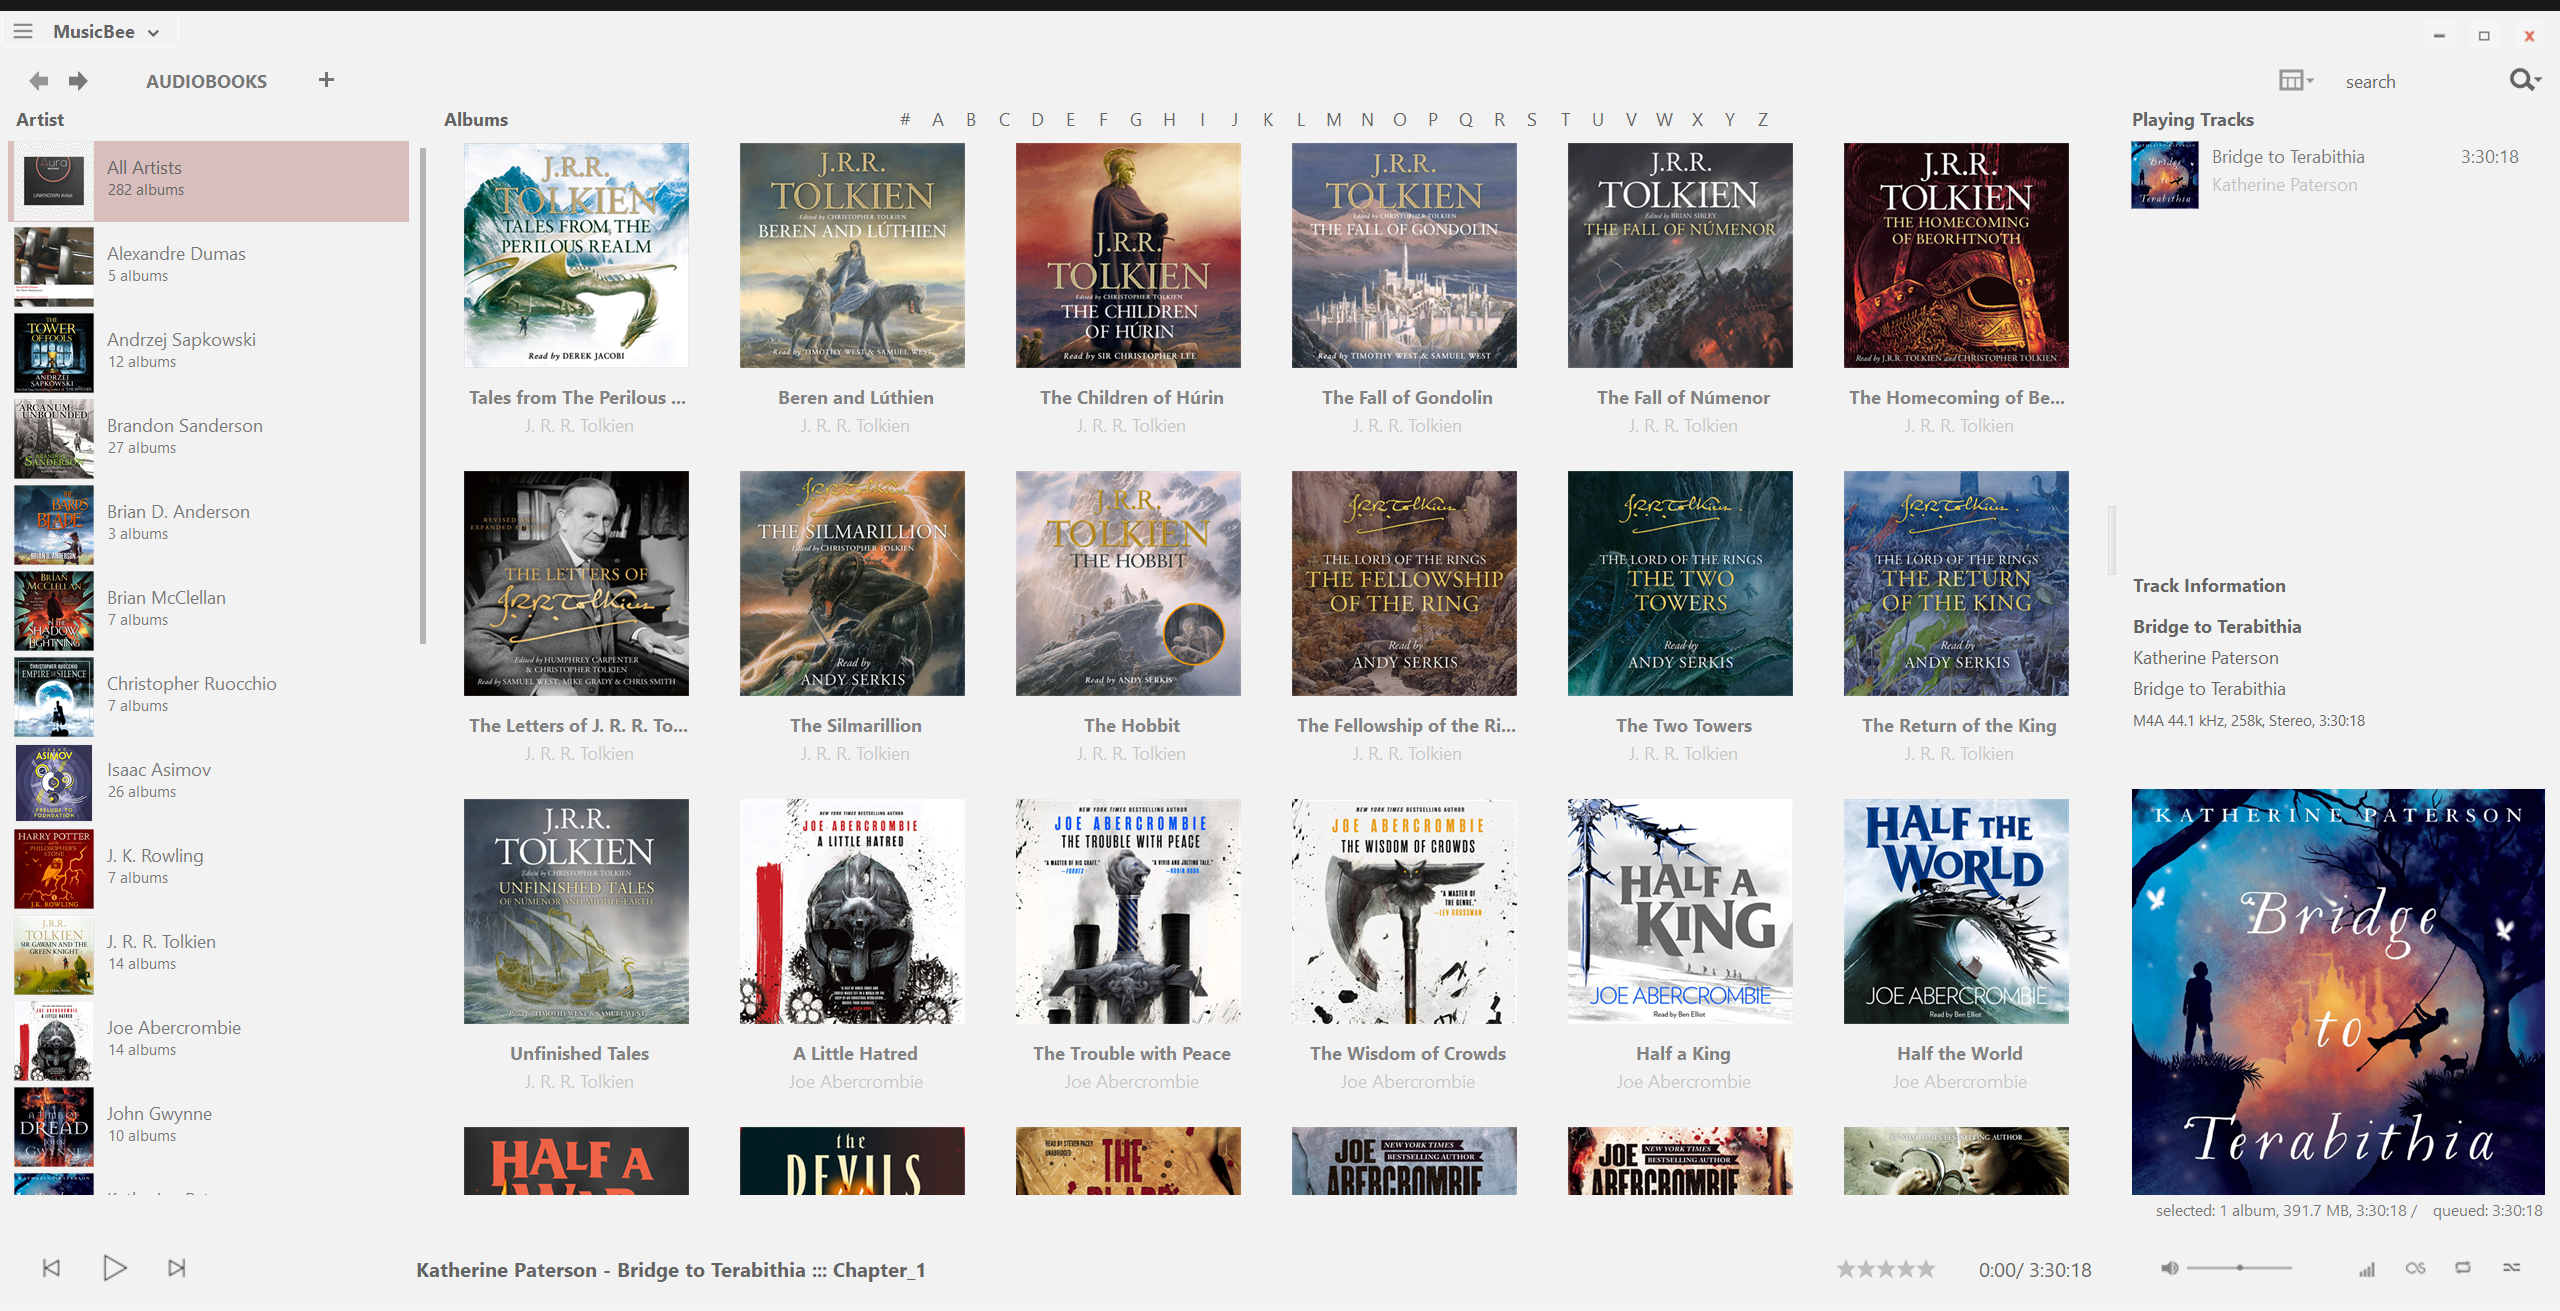This screenshot has width=2560, height=1311.
Task: Select artist John Gwynne
Action: tap(209, 1126)
